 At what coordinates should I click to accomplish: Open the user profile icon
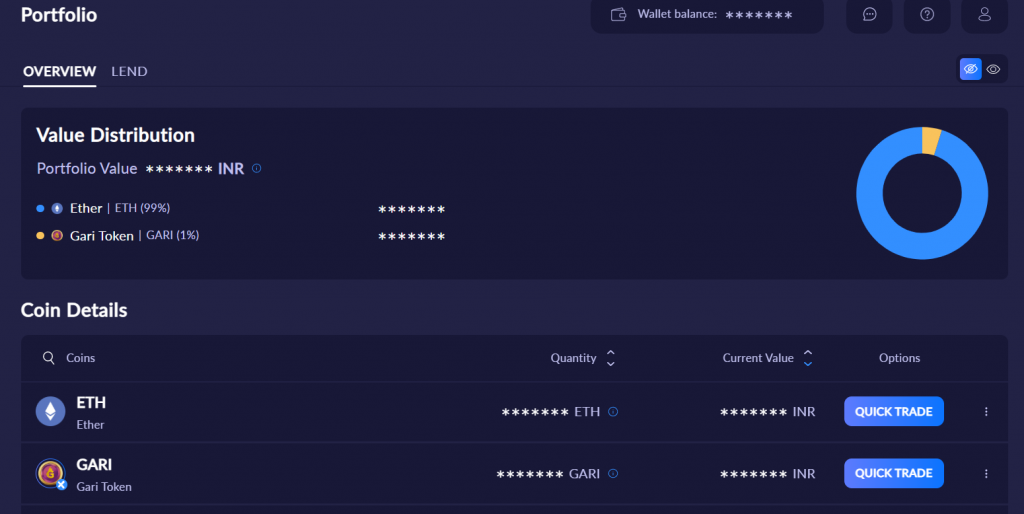984,15
